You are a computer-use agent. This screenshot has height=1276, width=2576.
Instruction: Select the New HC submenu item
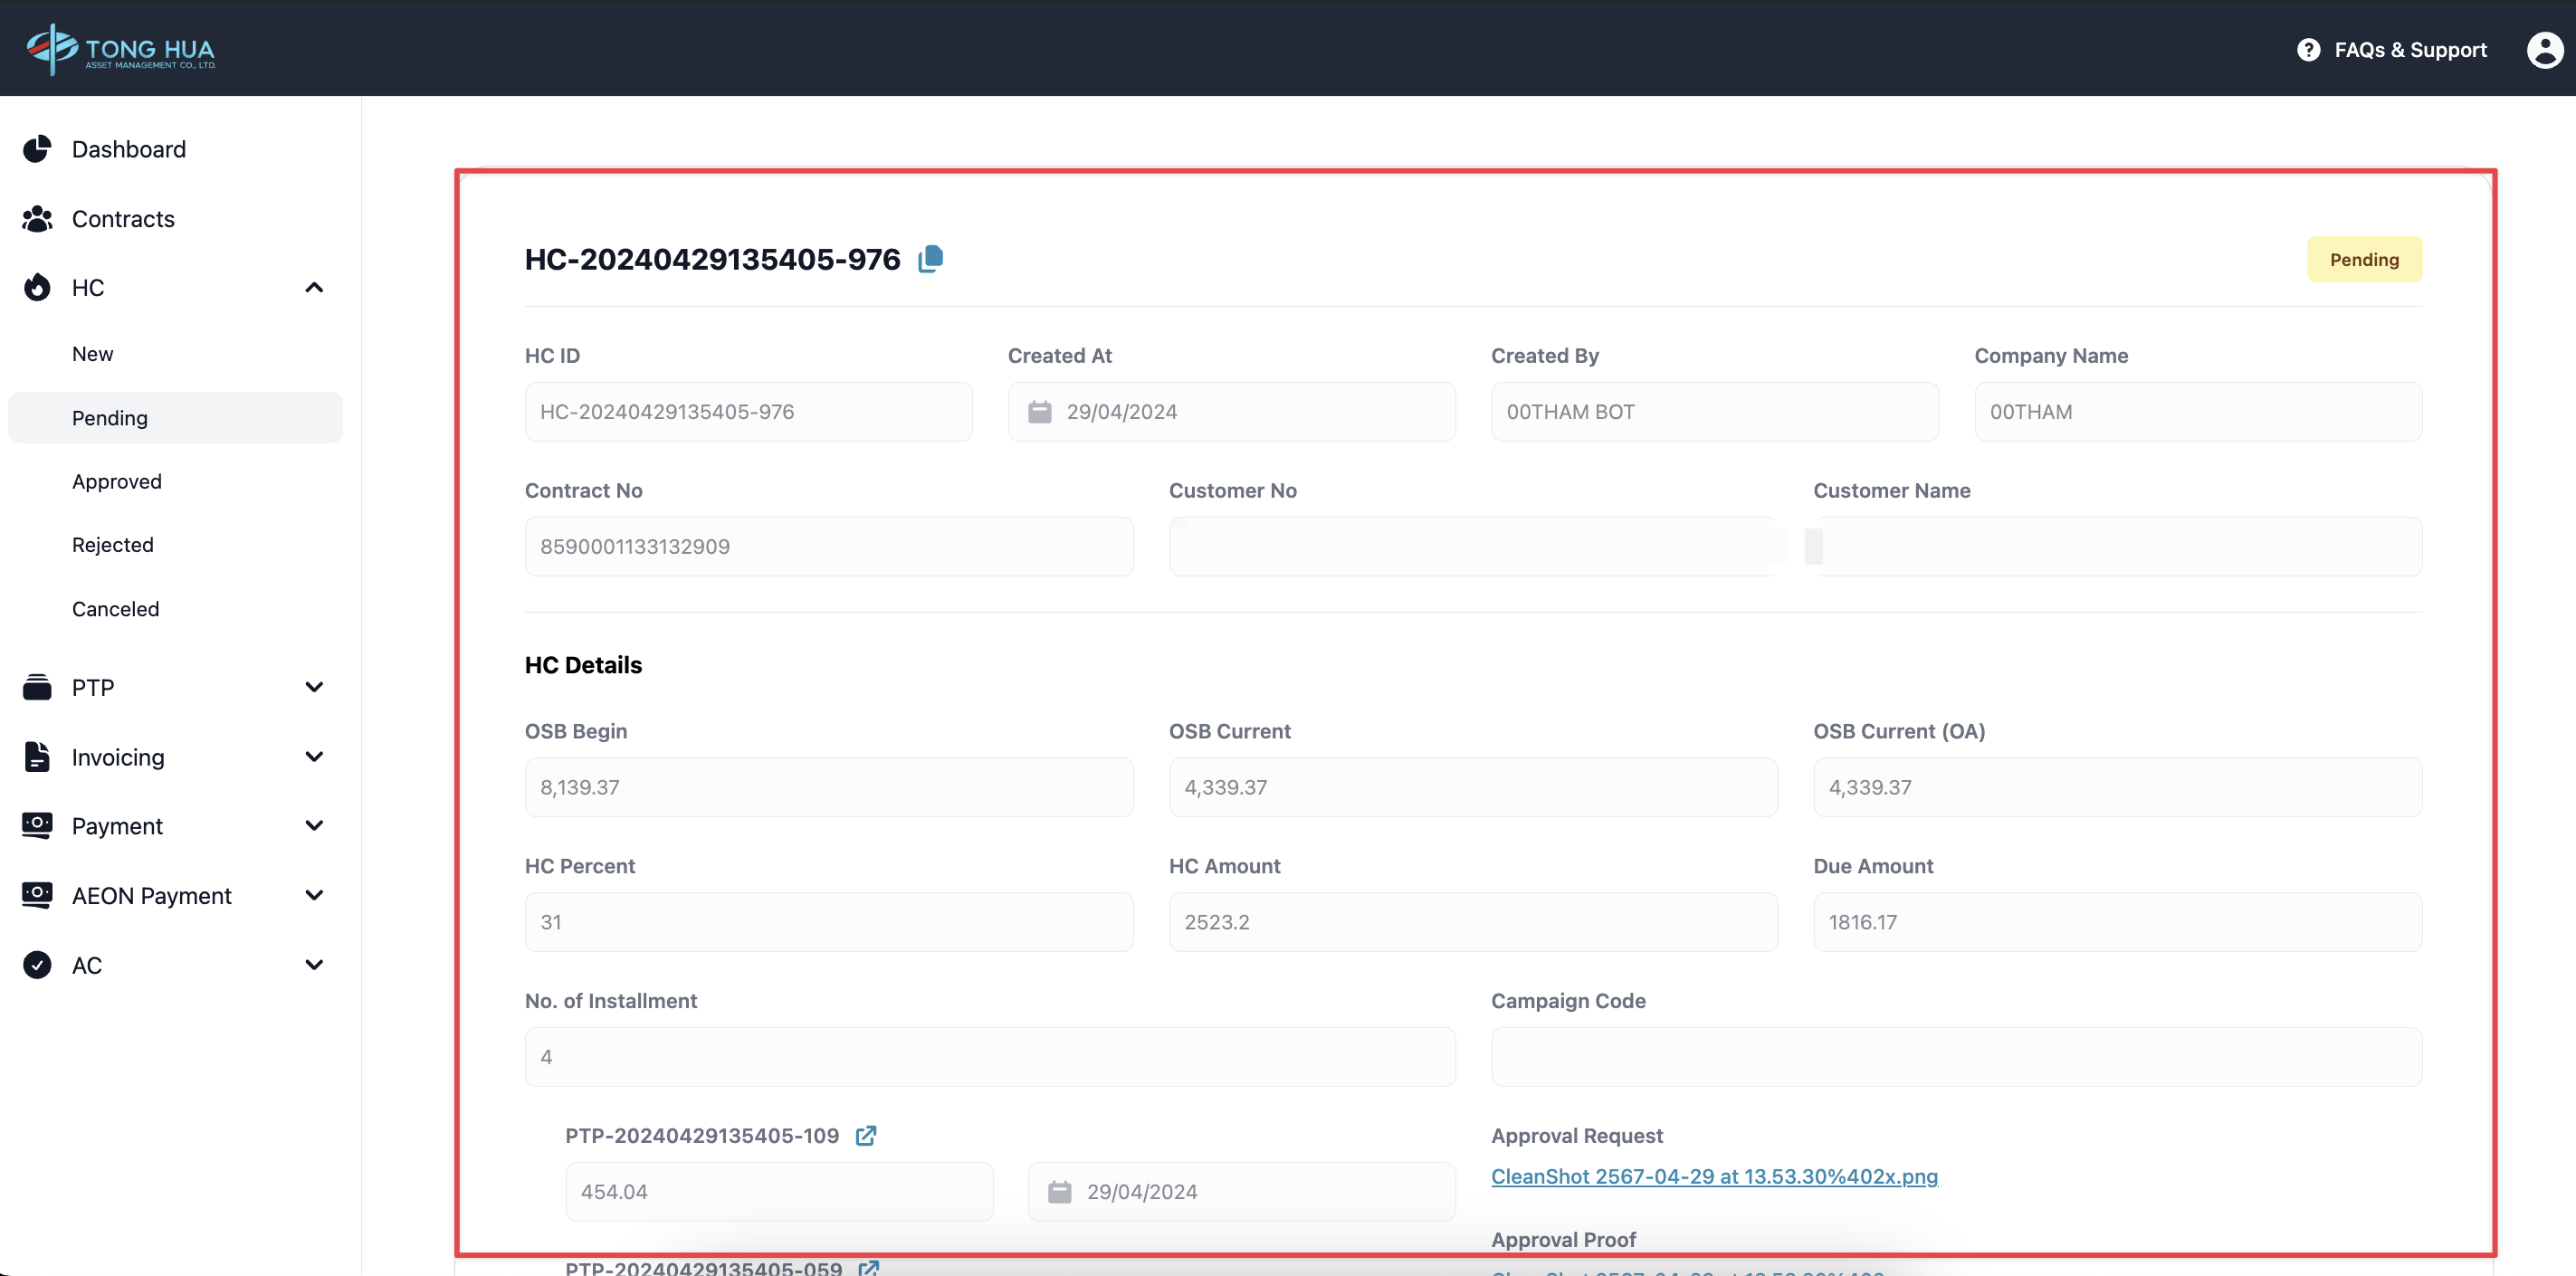coord(93,354)
